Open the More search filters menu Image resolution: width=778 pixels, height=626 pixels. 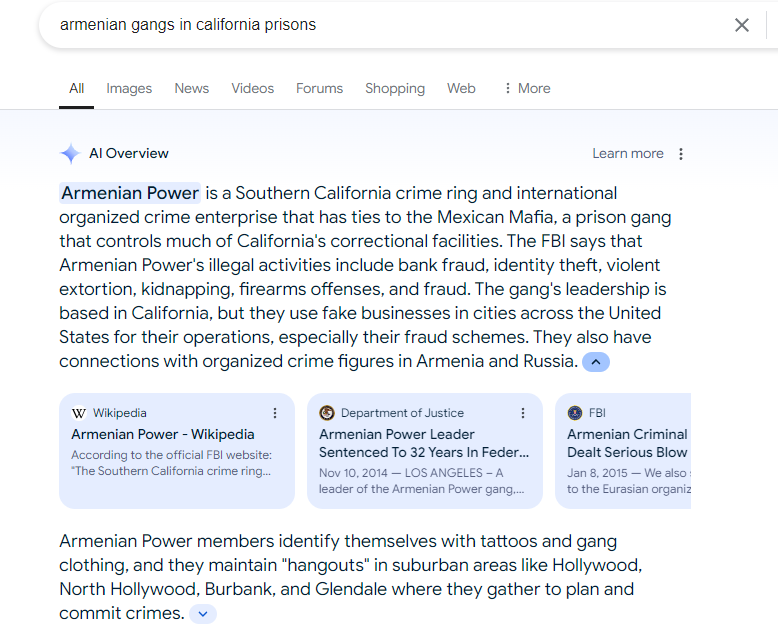(527, 88)
